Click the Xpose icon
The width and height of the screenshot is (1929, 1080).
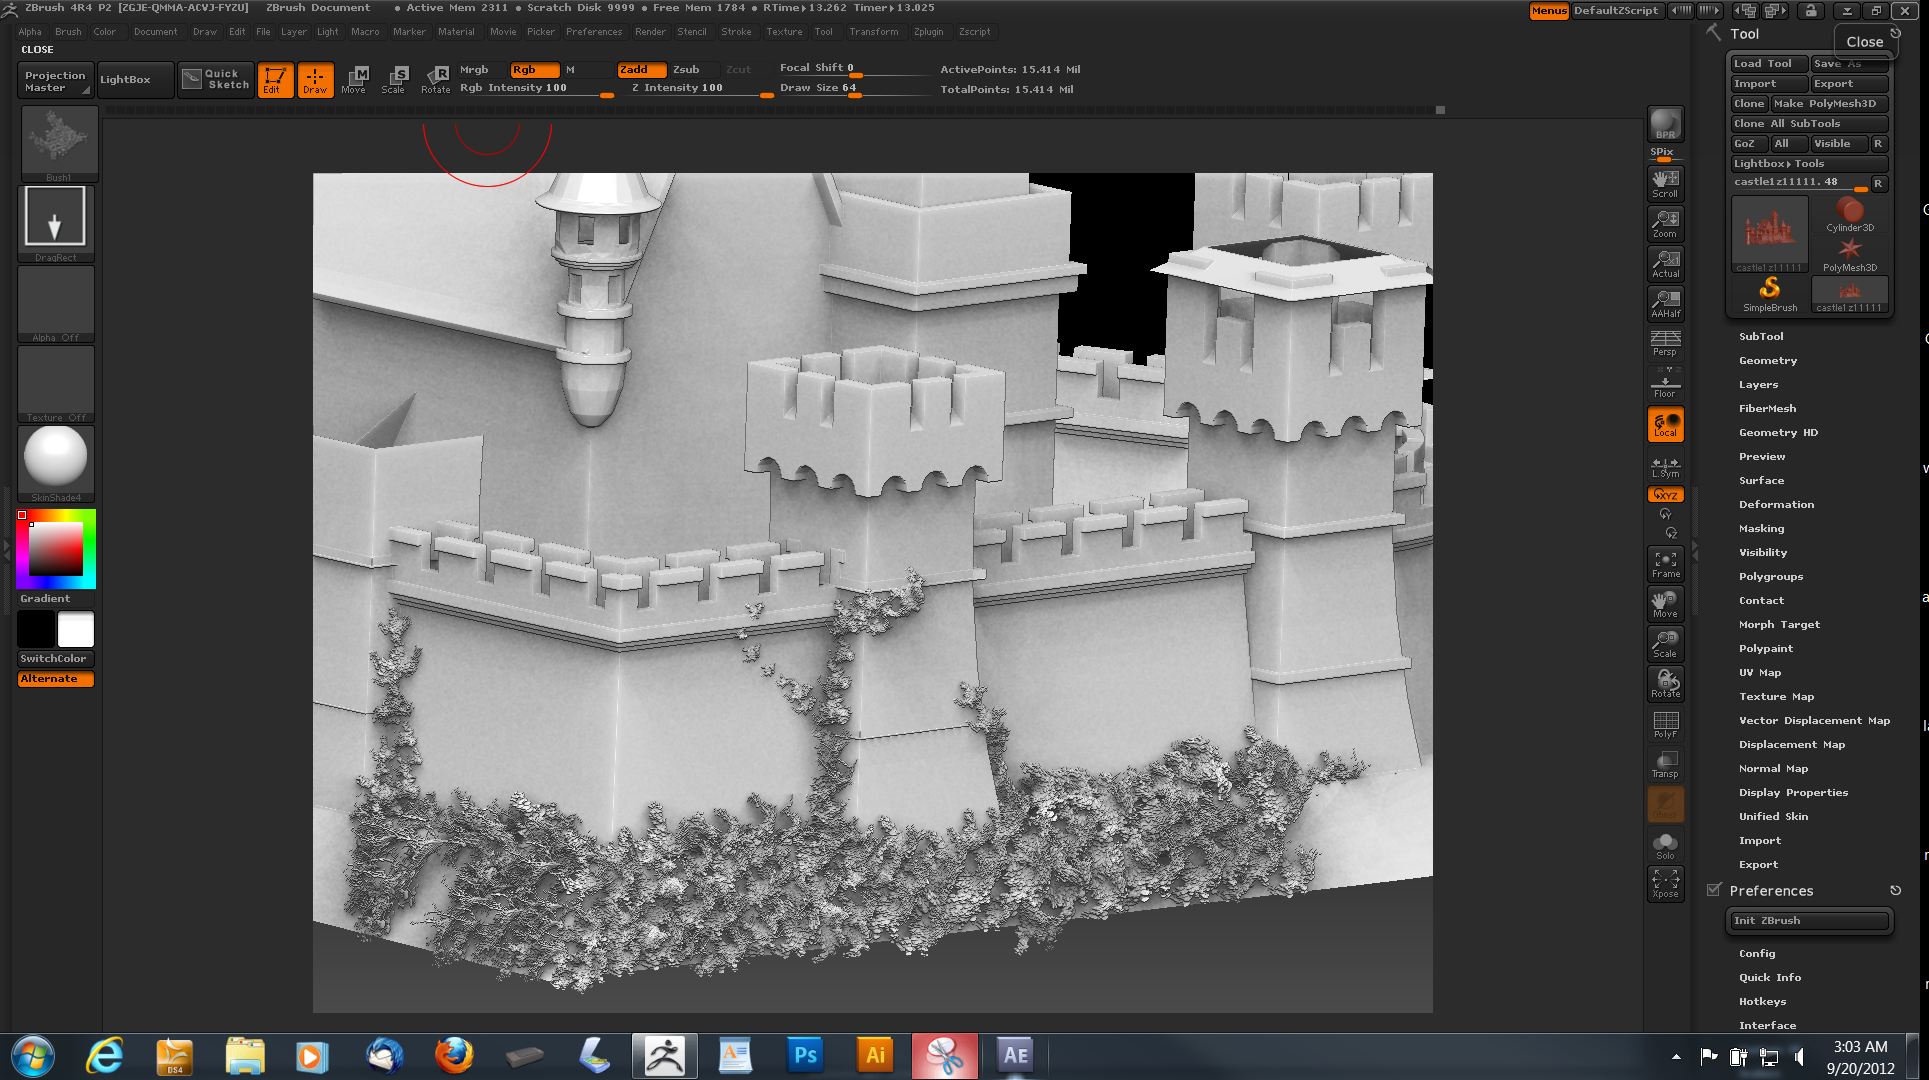(1665, 884)
